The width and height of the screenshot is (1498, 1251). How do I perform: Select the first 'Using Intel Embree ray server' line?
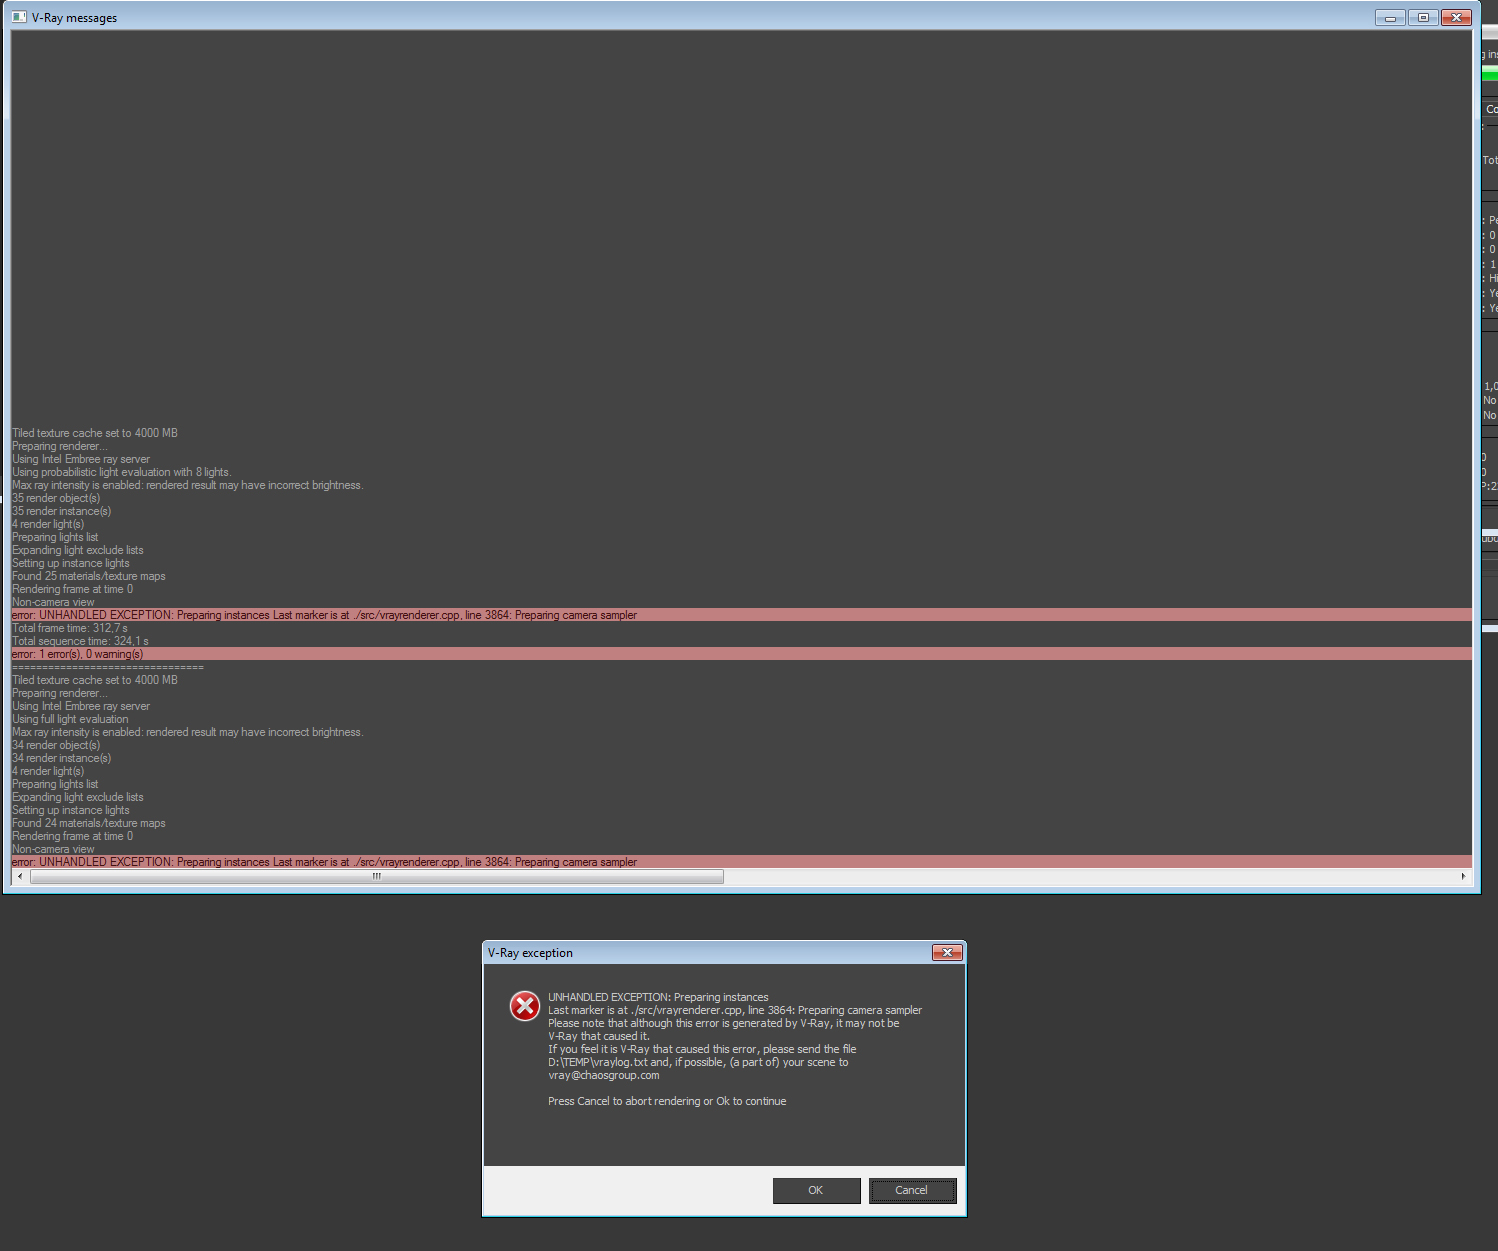pos(81,459)
